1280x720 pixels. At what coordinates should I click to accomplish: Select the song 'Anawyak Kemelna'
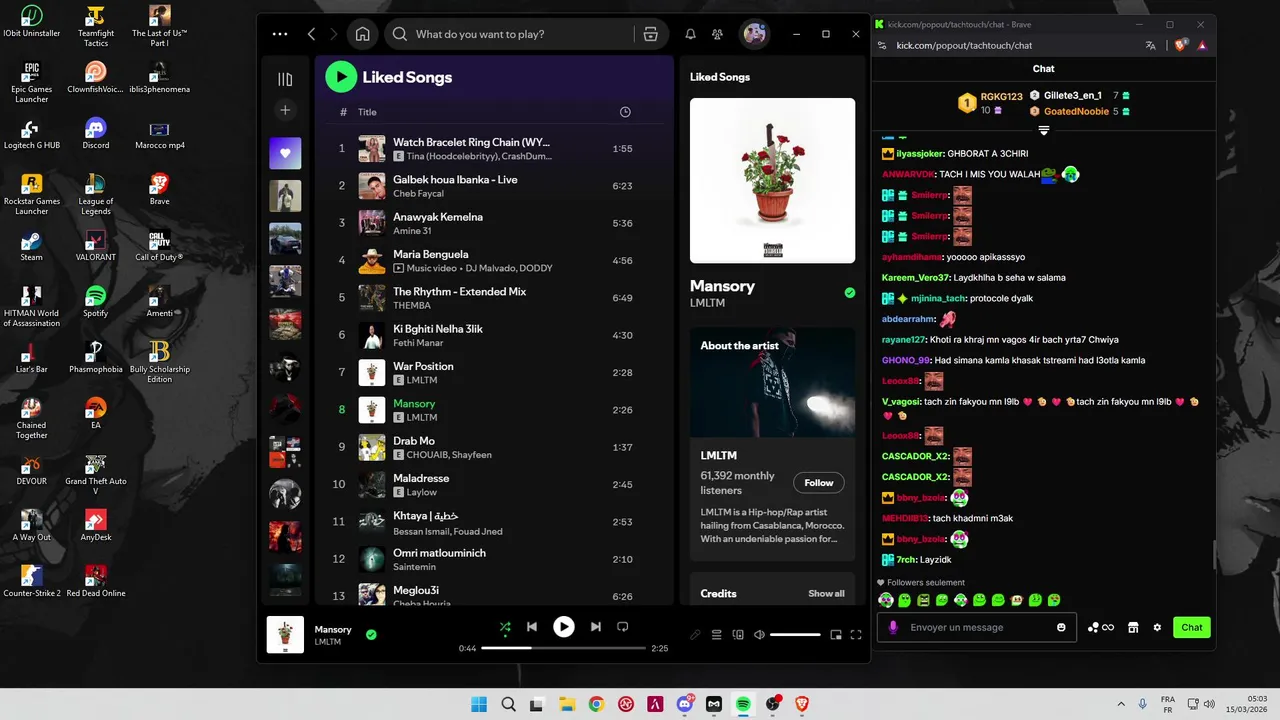[x=438, y=217]
